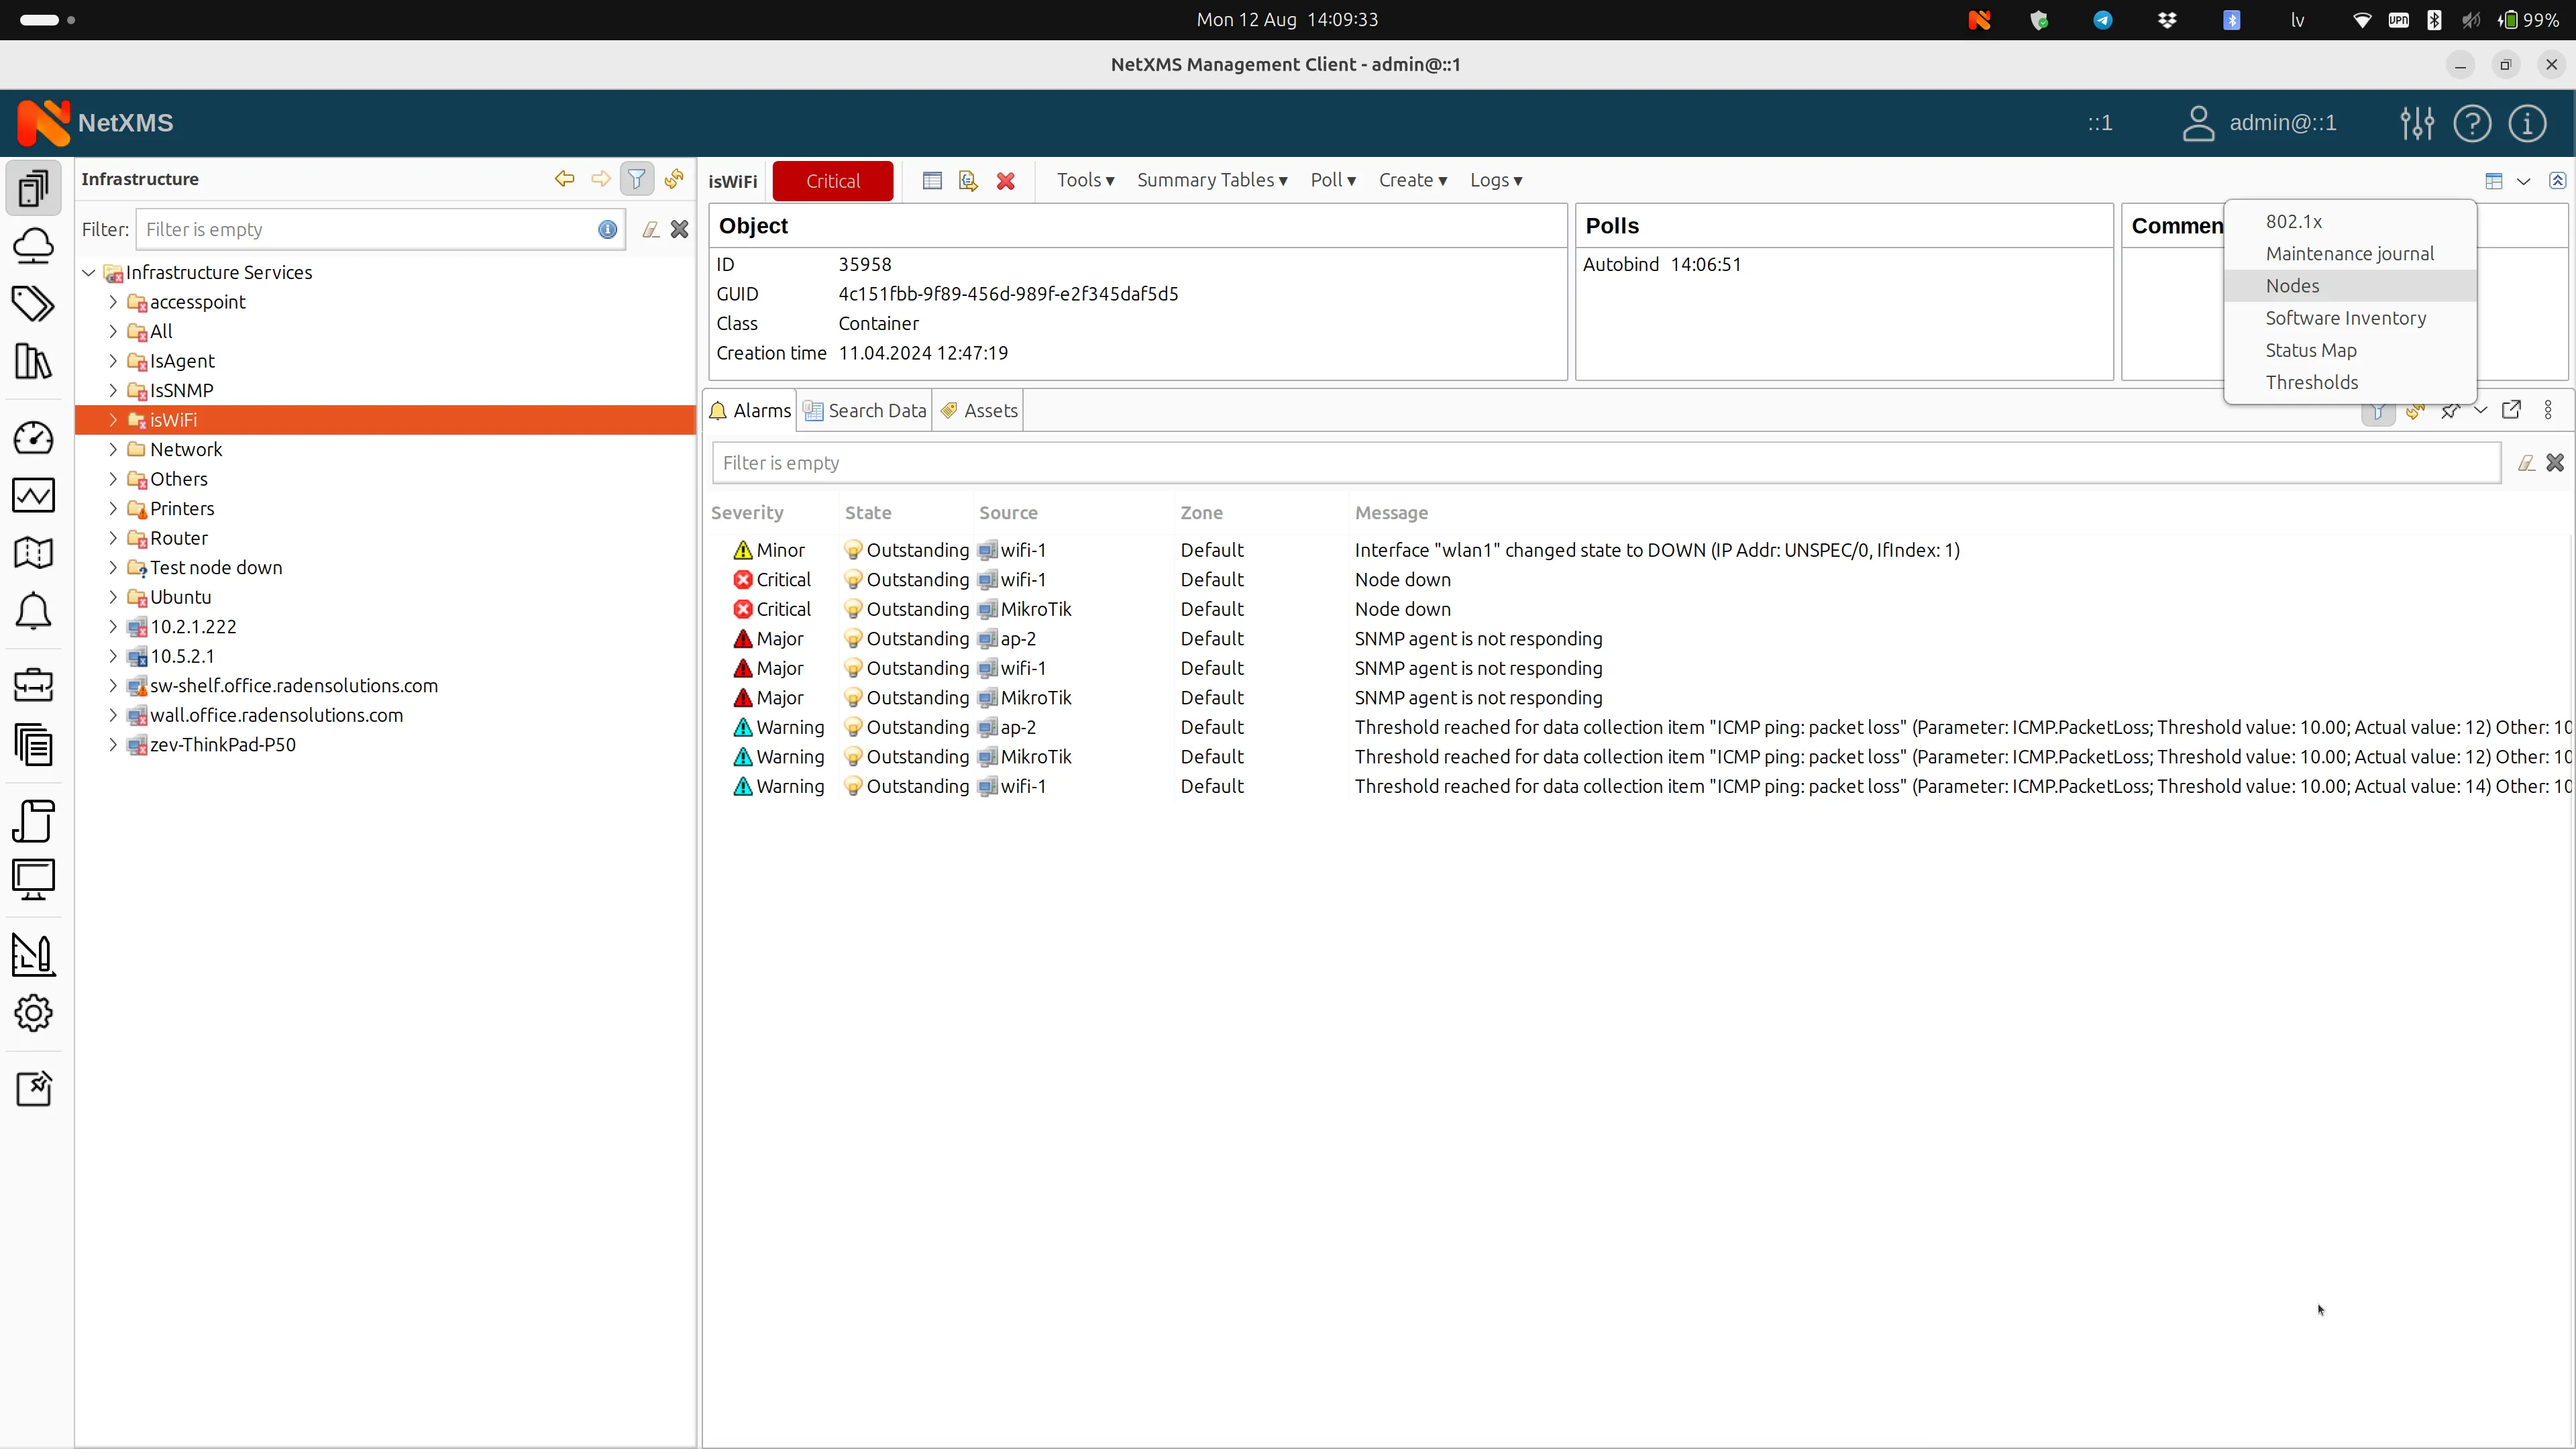The width and height of the screenshot is (2576, 1449).
Task: Open the Configuration gear perspective icon
Action: pos(34,1013)
